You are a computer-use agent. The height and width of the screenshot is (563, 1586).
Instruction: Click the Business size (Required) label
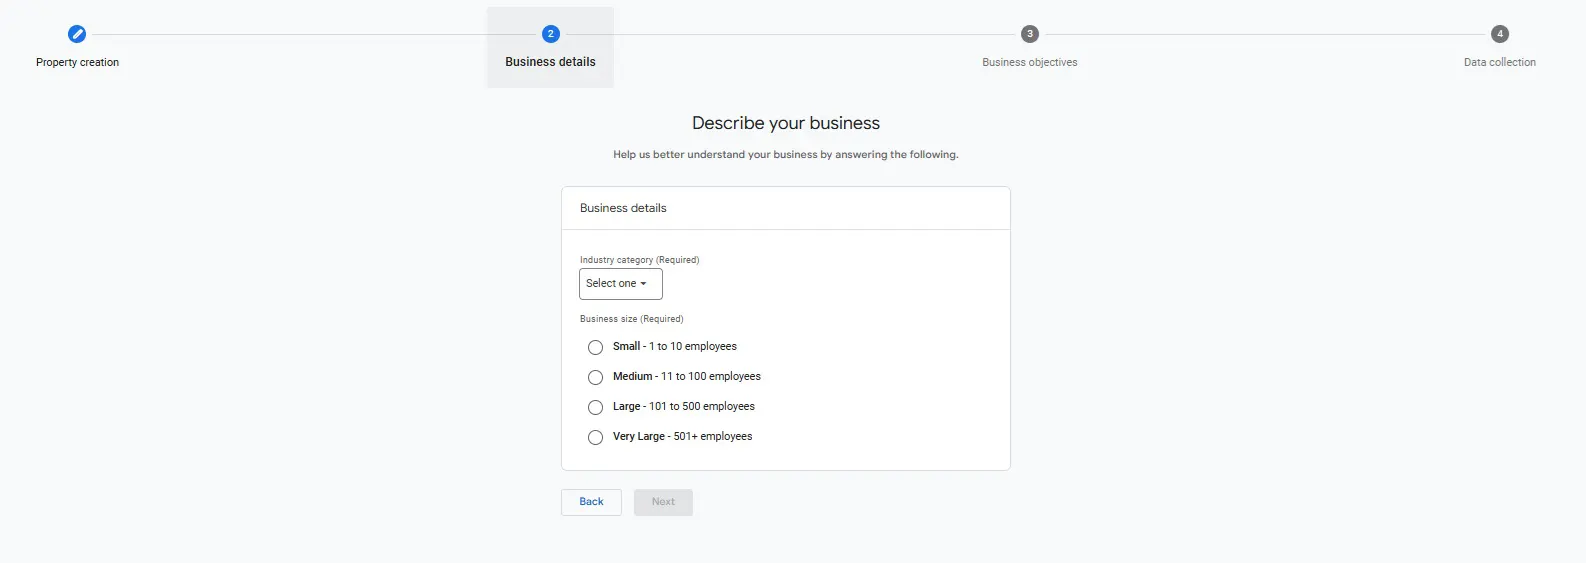coord(631,319)
